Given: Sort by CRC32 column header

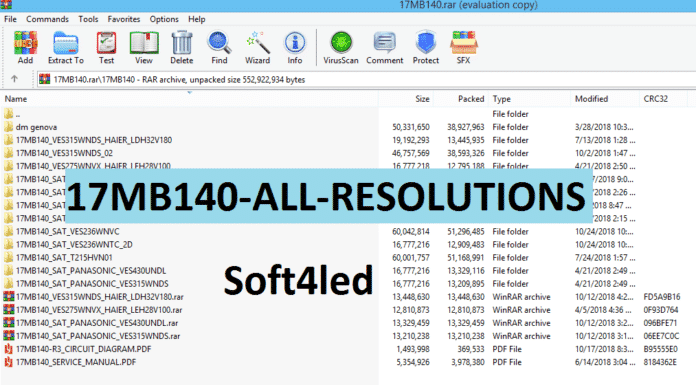Looking at the screenshot, I should click(x=663, y=99).
